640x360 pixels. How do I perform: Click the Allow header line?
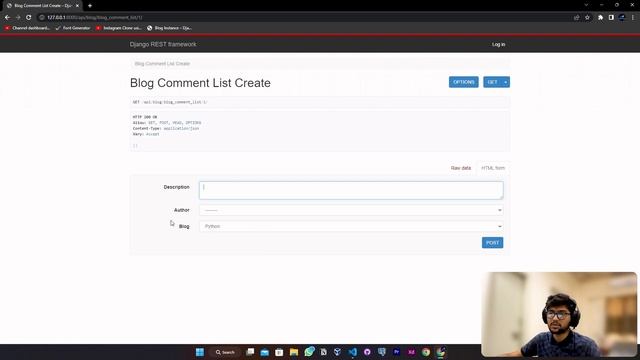tap(167, 122)
